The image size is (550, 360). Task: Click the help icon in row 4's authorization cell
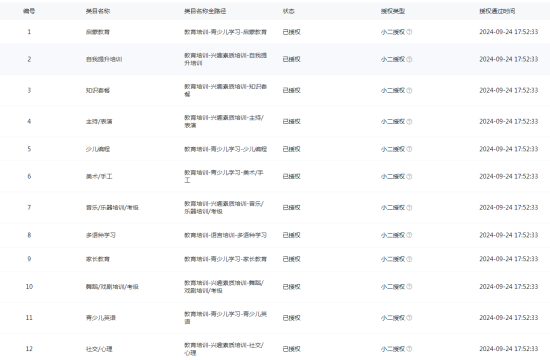tap(409, 122)
